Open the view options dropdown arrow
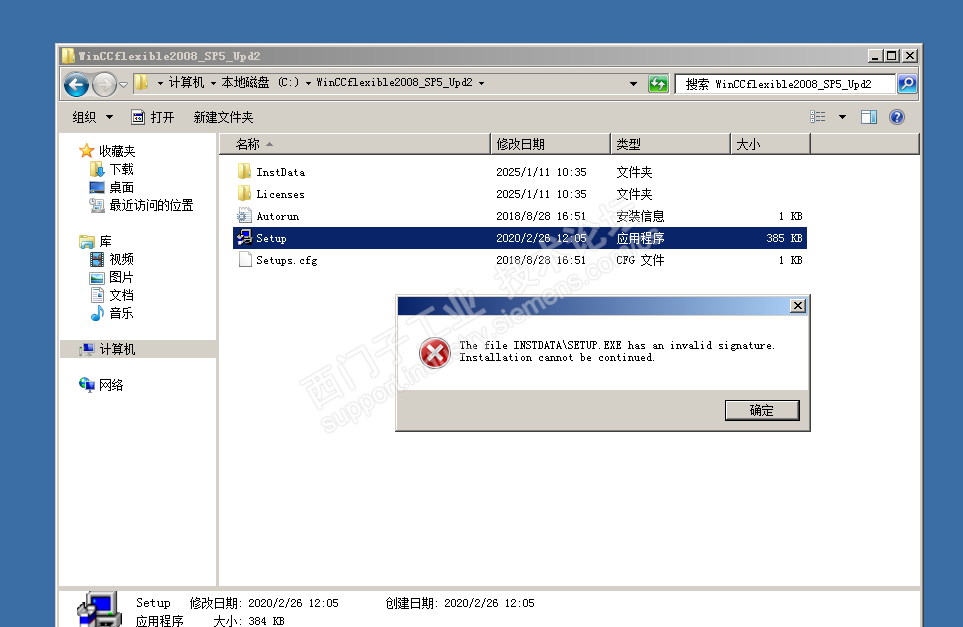 (x=843, y=117)
